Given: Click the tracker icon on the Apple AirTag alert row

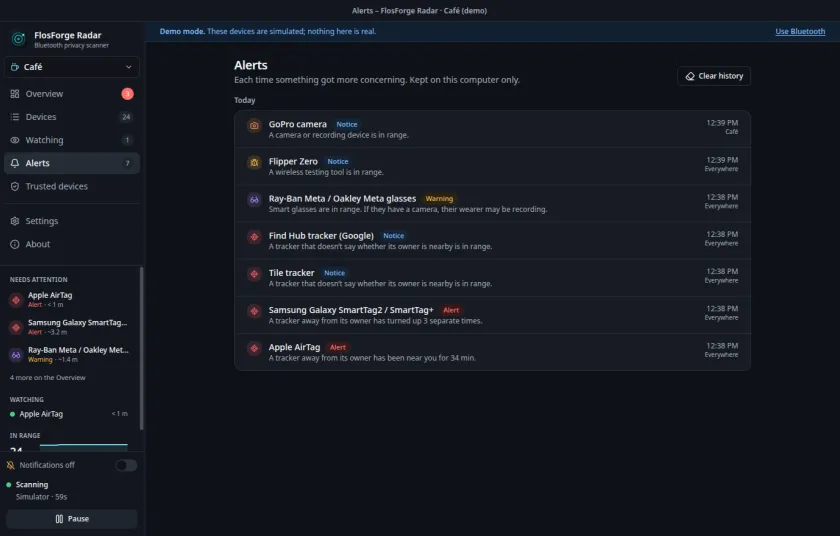Looking at the screenshot, I should (x=254, y=349).
